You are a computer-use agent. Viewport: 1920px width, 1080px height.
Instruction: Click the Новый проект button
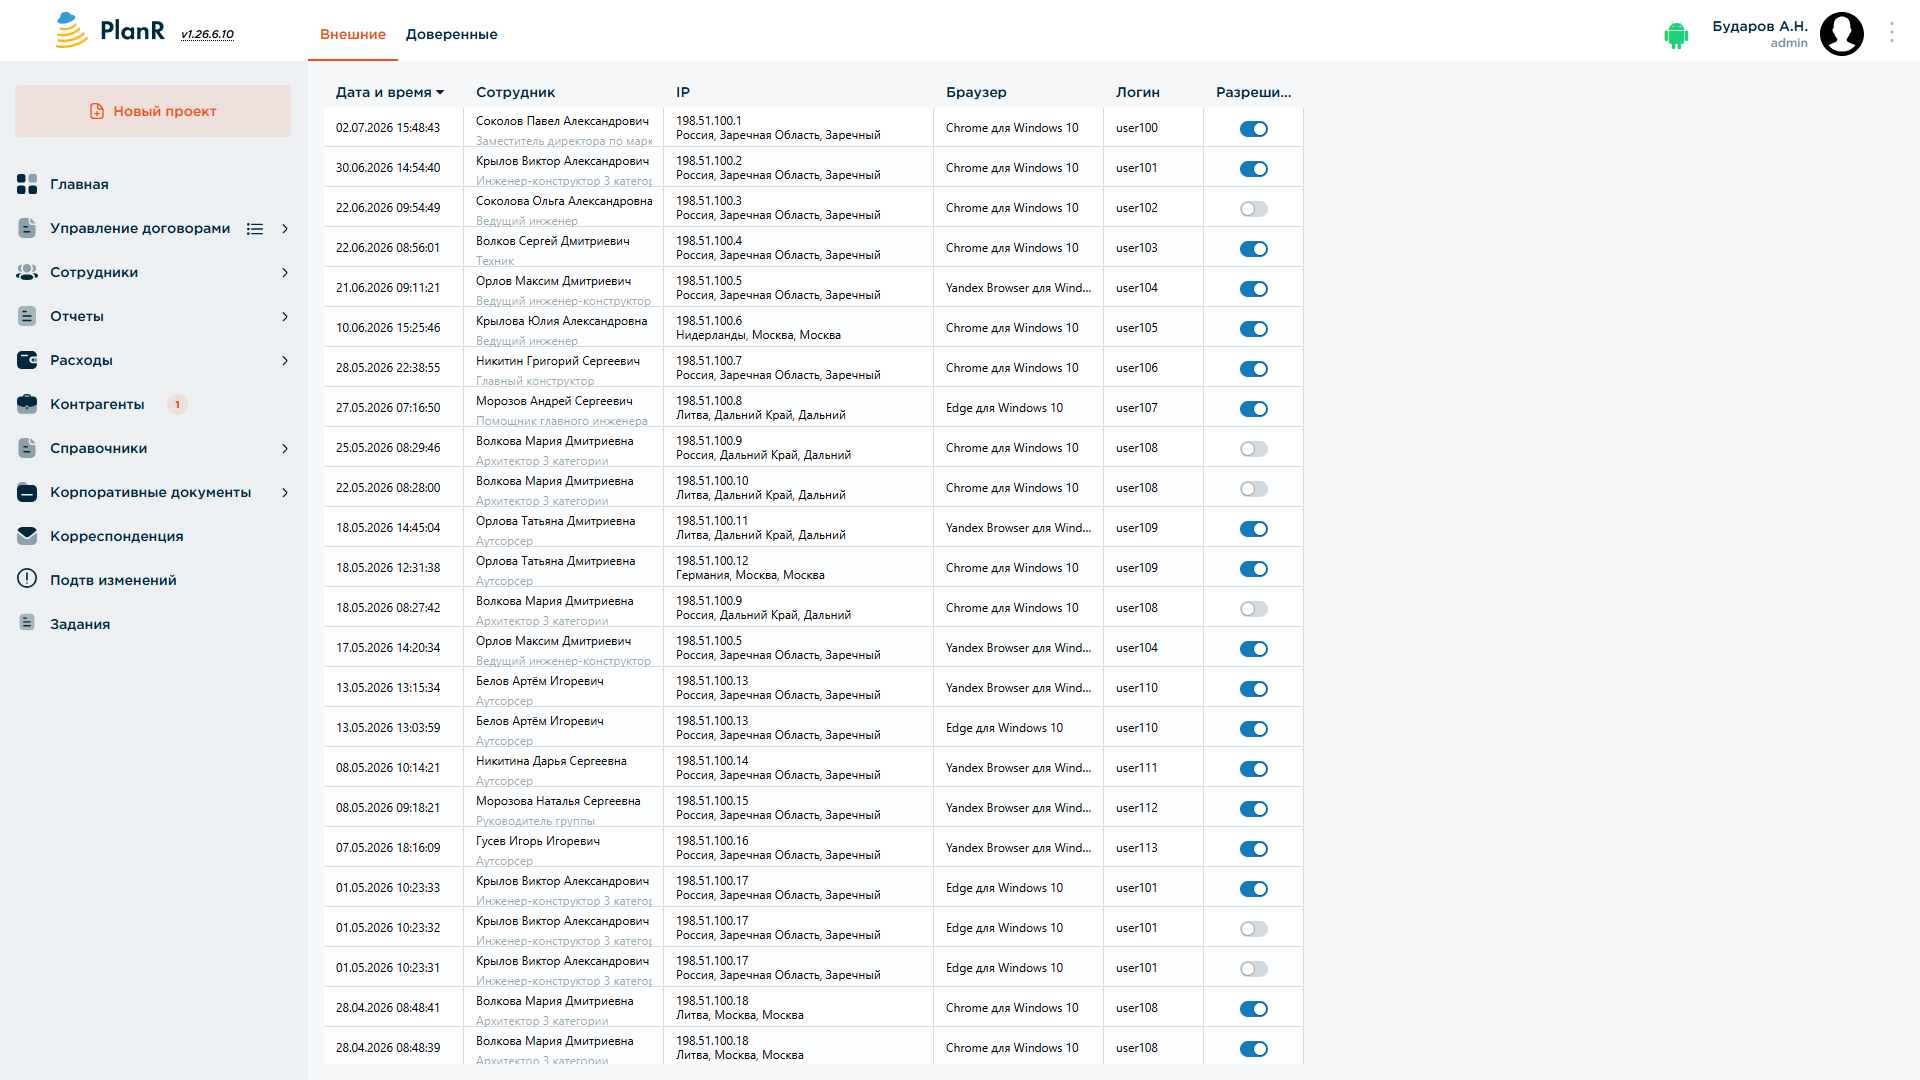tap(153, 111)
